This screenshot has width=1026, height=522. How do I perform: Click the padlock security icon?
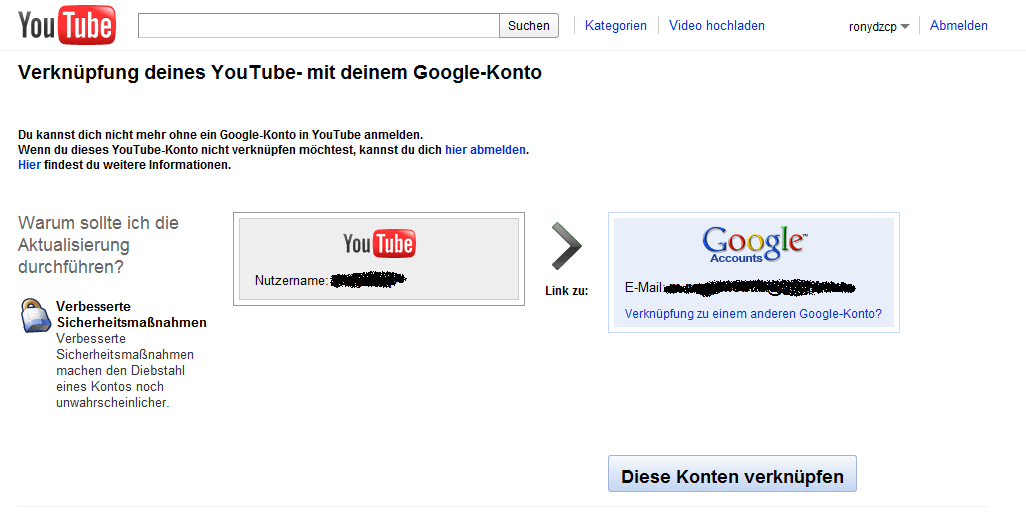pos(35,315)
